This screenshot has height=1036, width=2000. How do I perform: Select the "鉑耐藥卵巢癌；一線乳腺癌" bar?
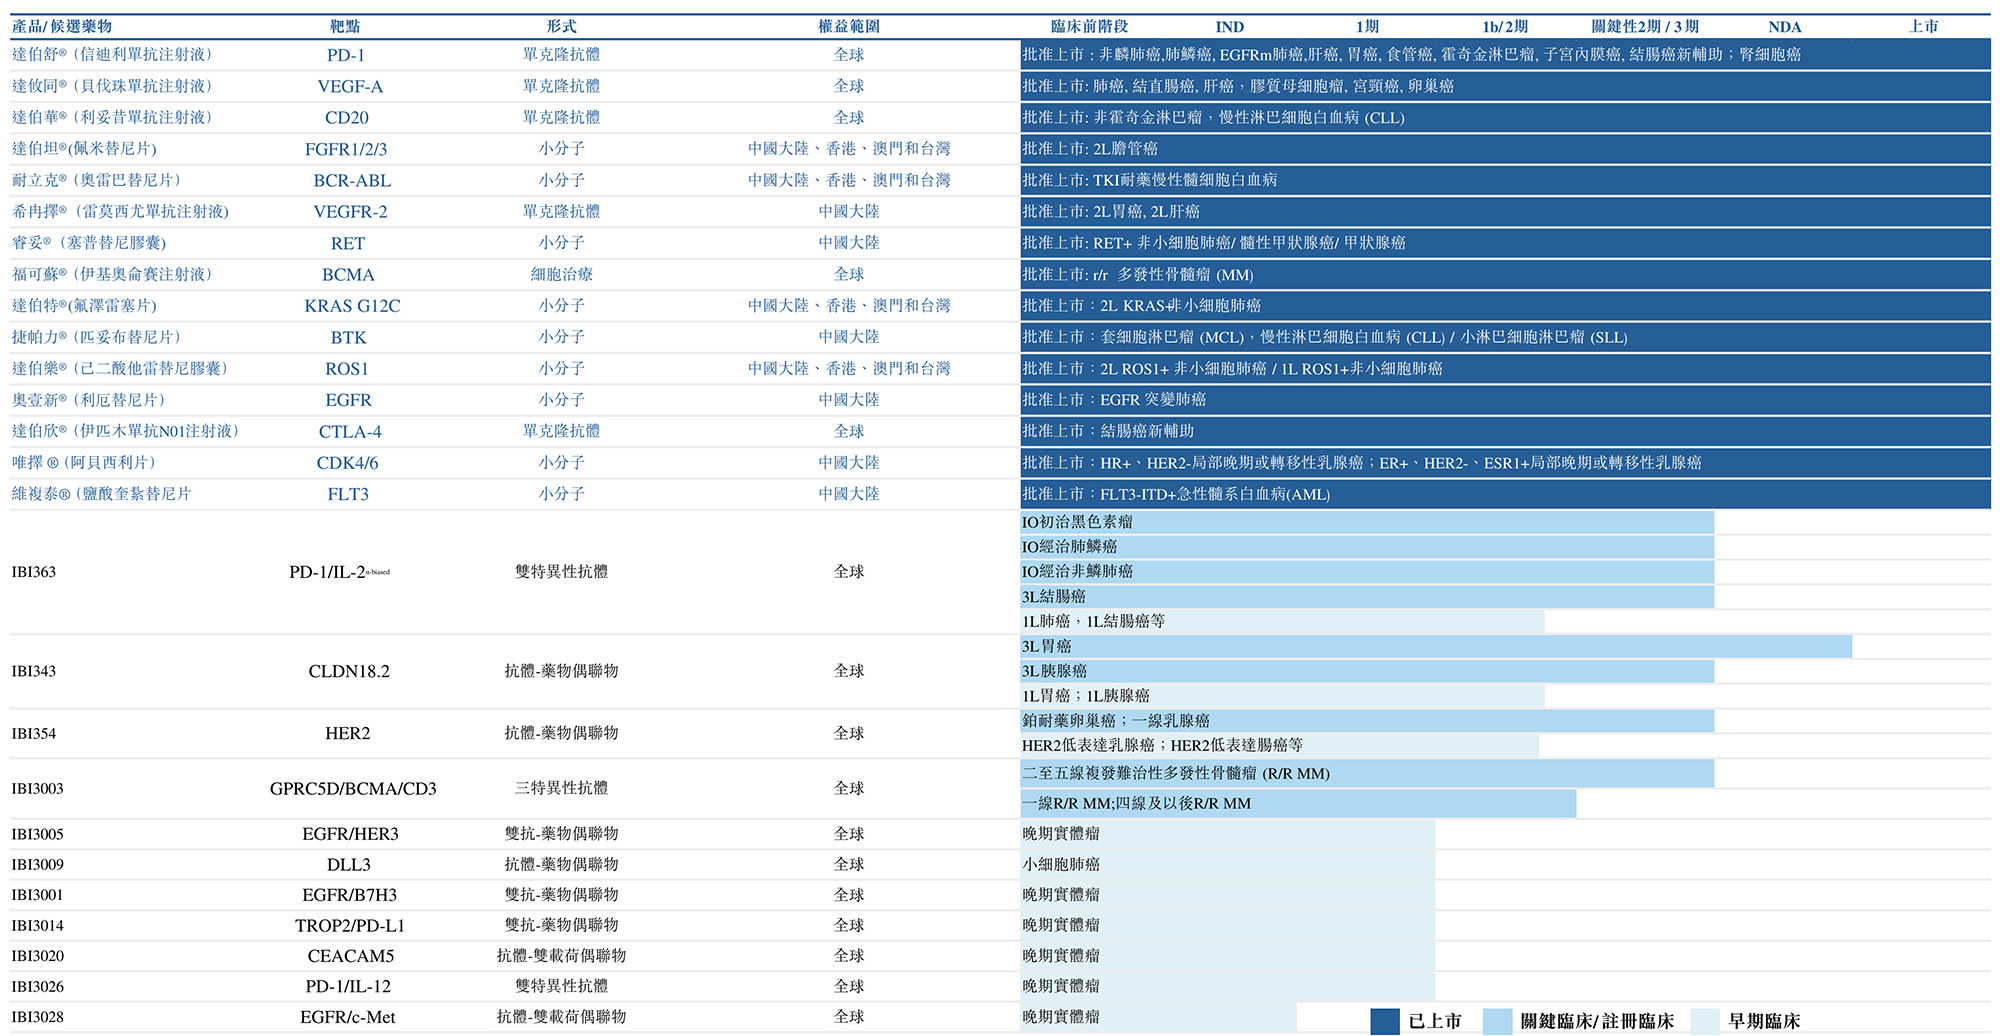tap(1367, 721)
